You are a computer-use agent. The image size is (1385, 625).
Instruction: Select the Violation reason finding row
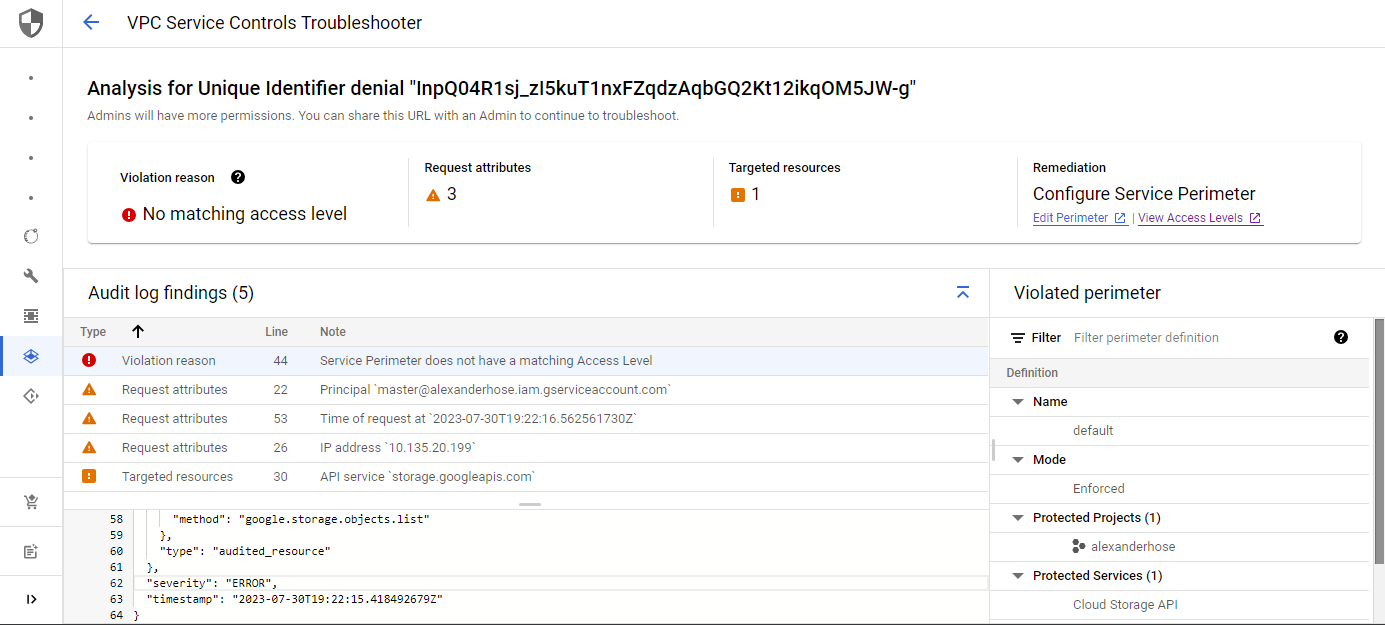click(x=526, y=361)
